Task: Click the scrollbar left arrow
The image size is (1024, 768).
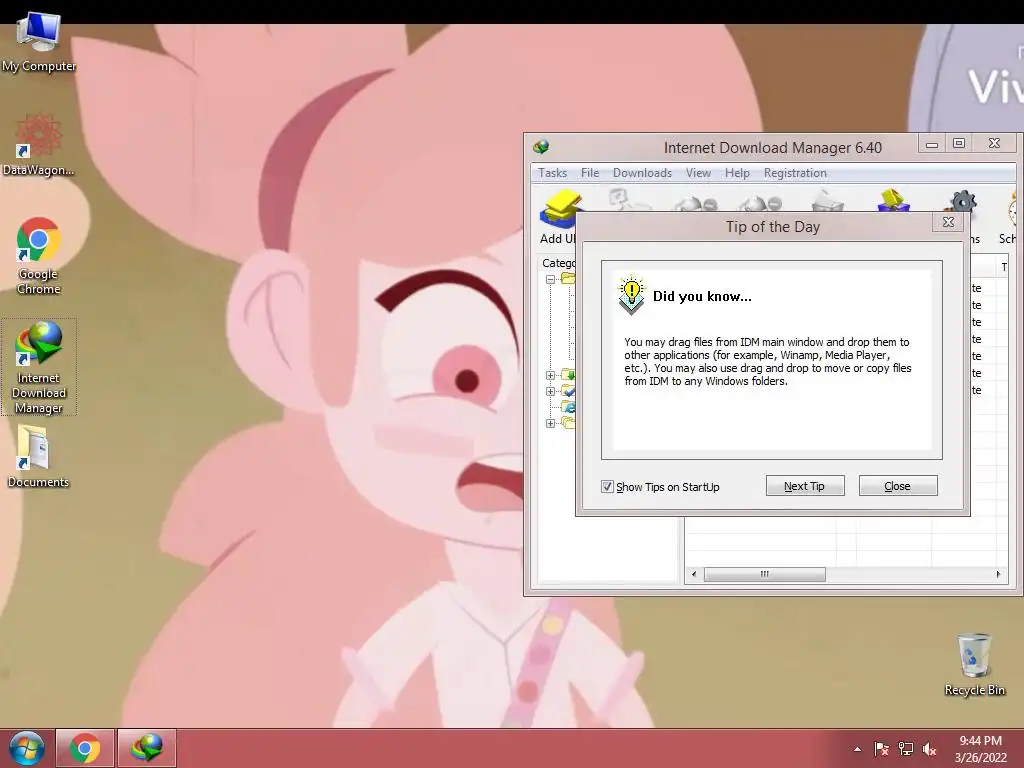Action: coord(694,574)
